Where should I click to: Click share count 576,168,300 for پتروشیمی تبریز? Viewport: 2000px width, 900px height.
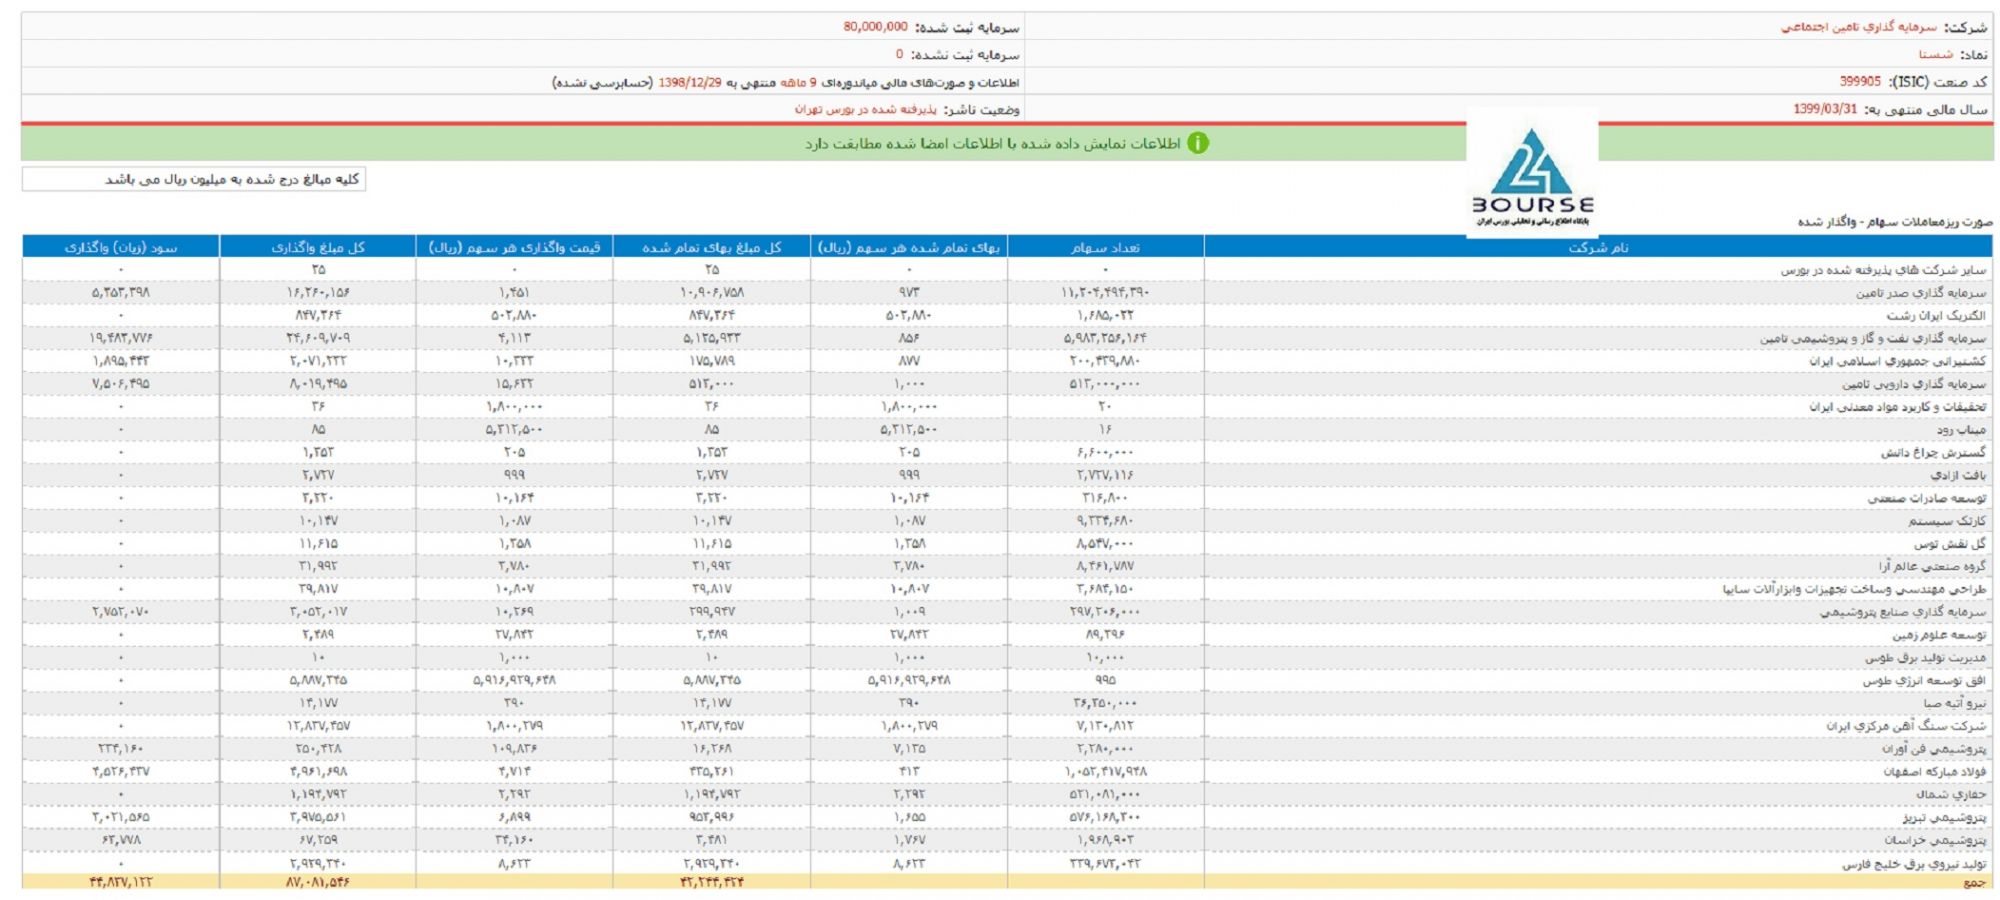(1105, 817)
